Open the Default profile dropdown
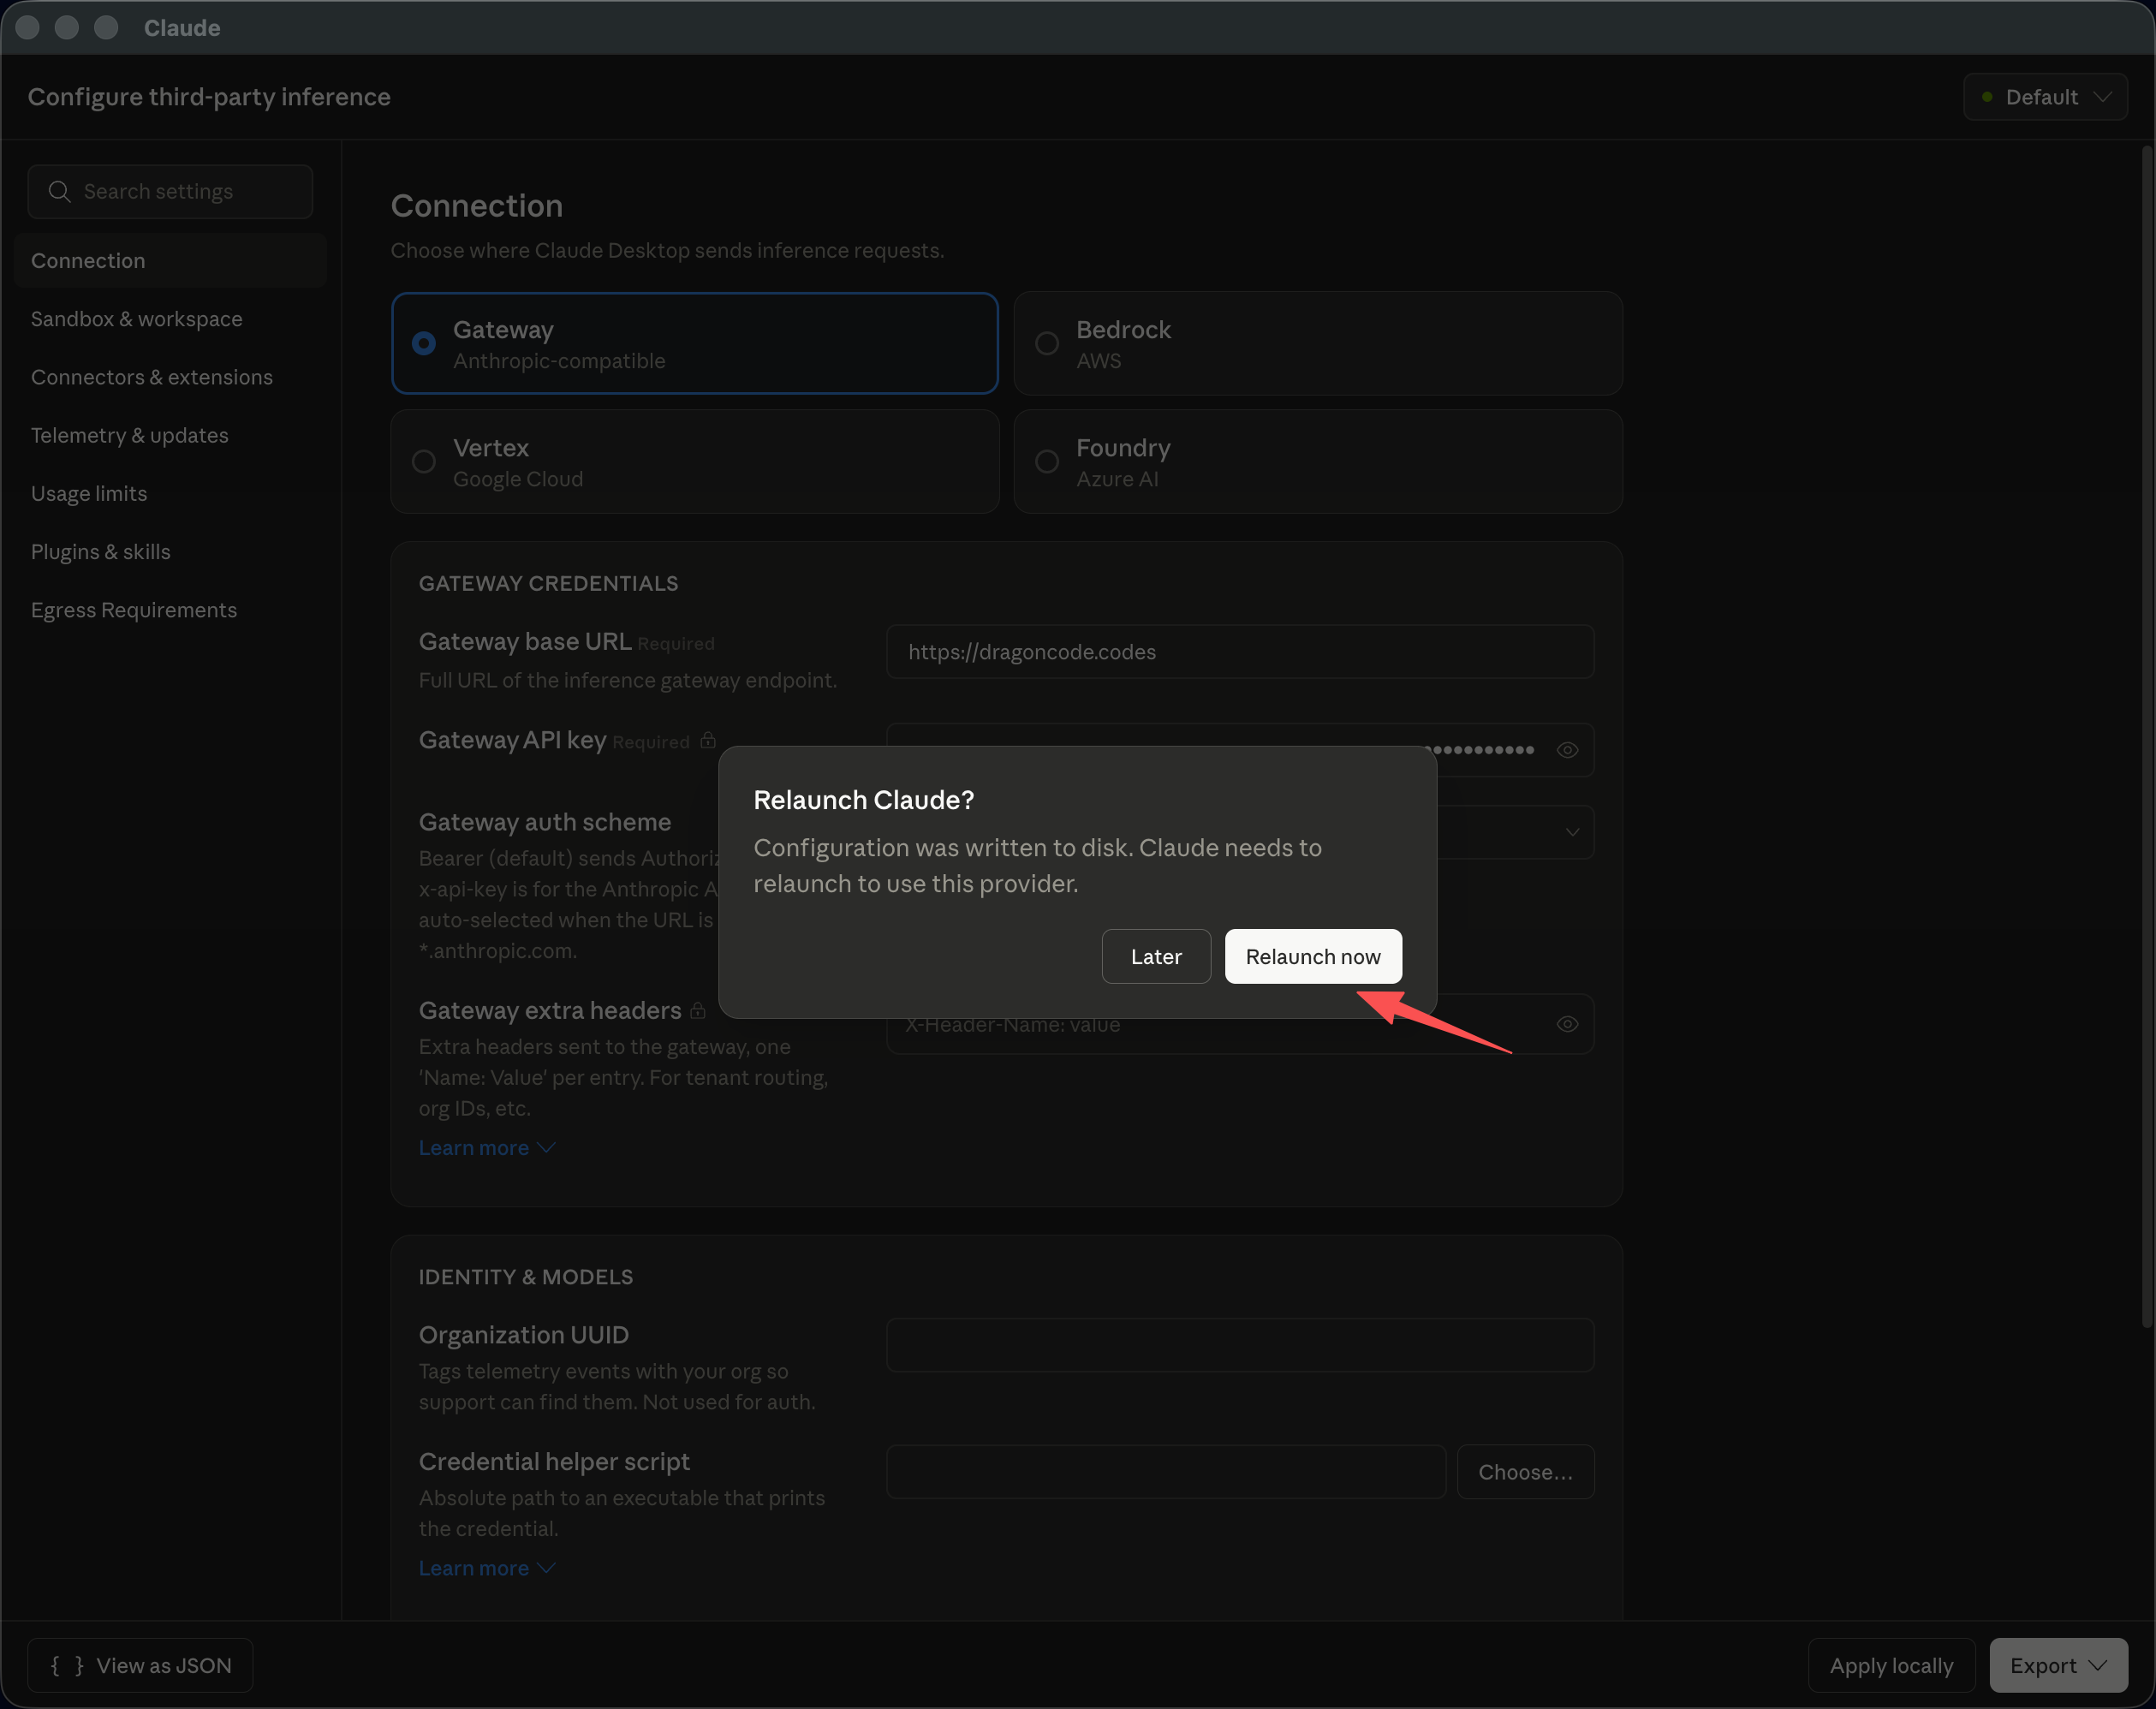Viewport: 2156px width, 1709px height. (x=2045, y=96)
